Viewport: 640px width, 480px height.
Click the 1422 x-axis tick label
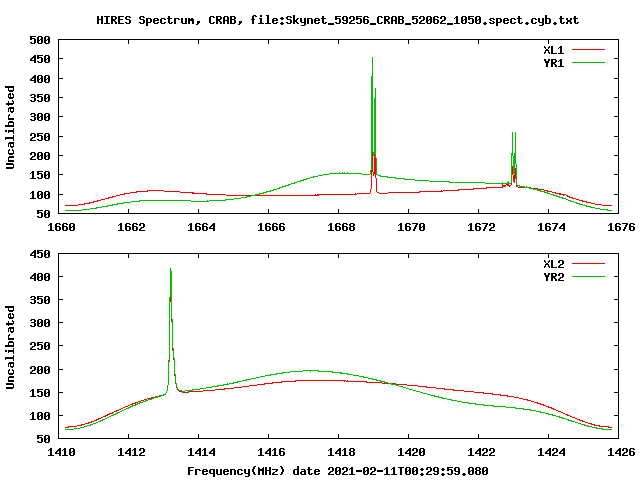481,452
